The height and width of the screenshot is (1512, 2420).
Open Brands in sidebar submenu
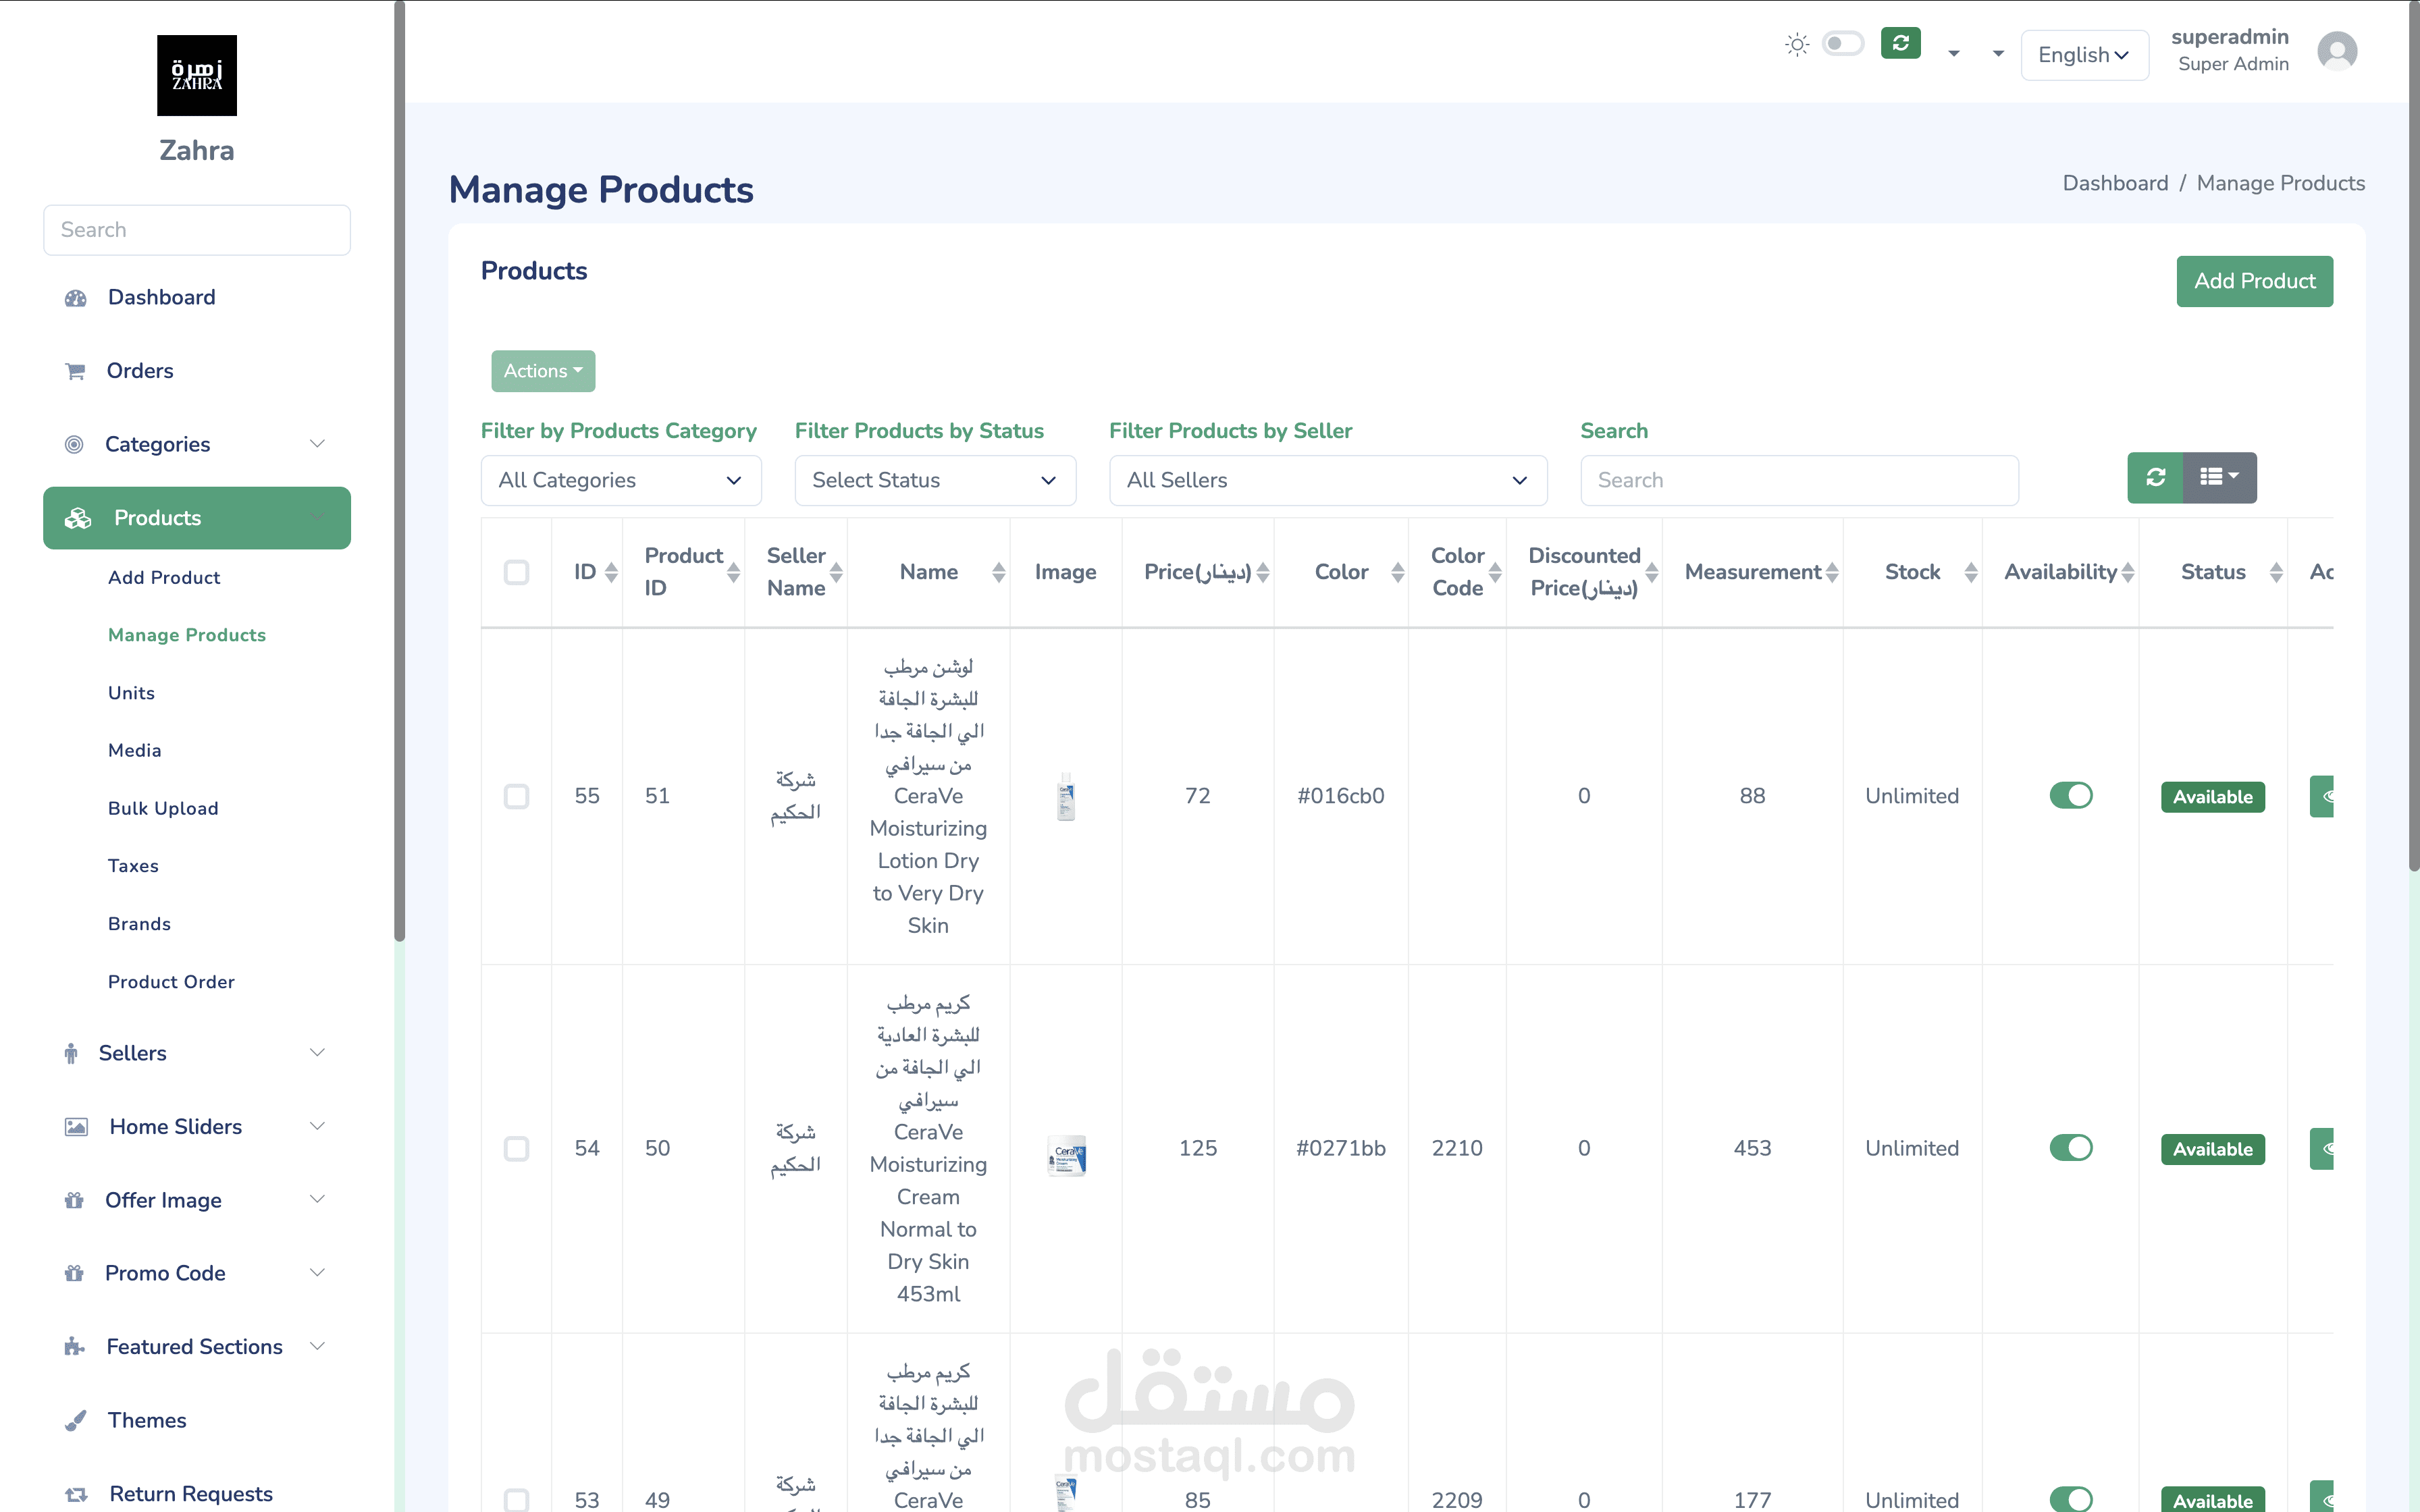pos(139,924)
